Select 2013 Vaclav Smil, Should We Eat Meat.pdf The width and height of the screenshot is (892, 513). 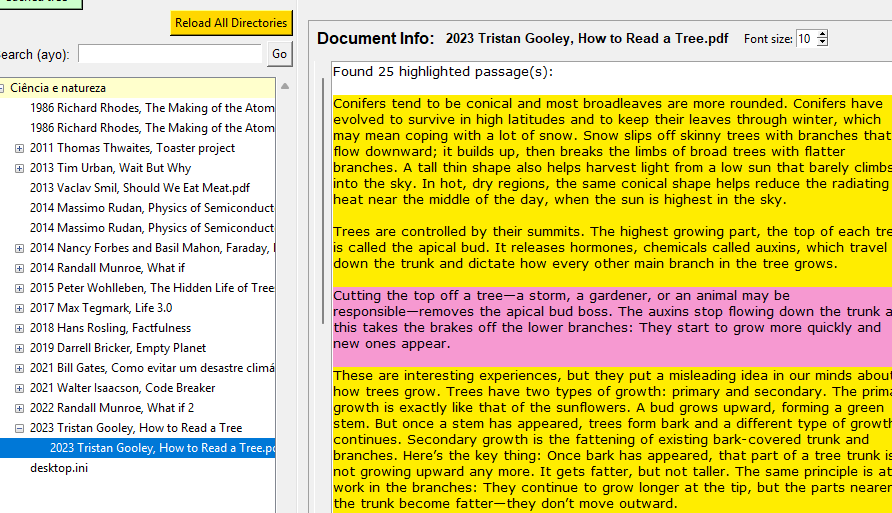(x=139, y=188)
